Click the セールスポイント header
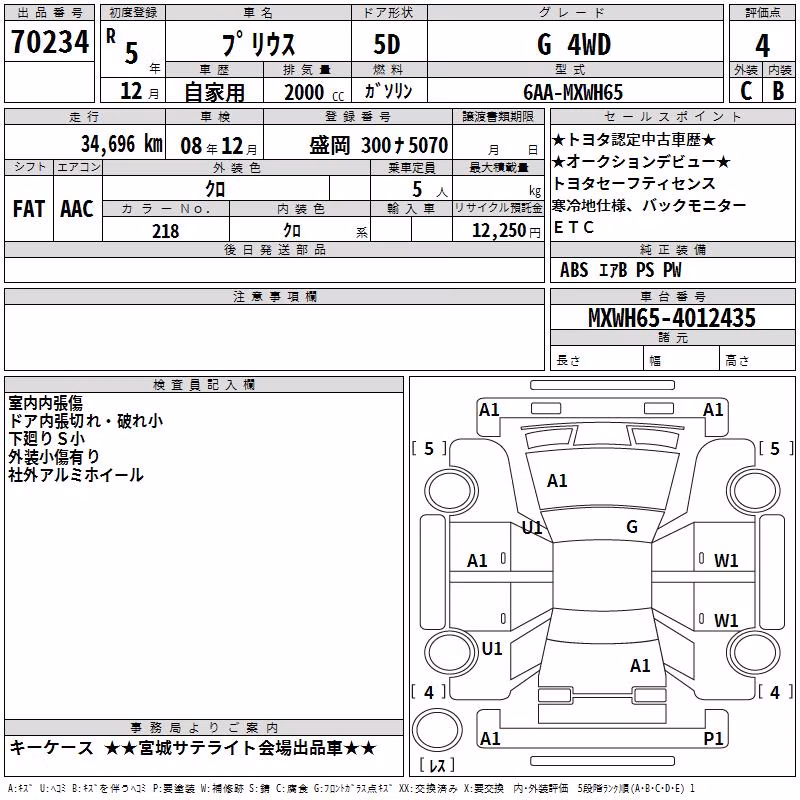Image resolution: width=800 pixels, height=800 pixels. [672, 116]
